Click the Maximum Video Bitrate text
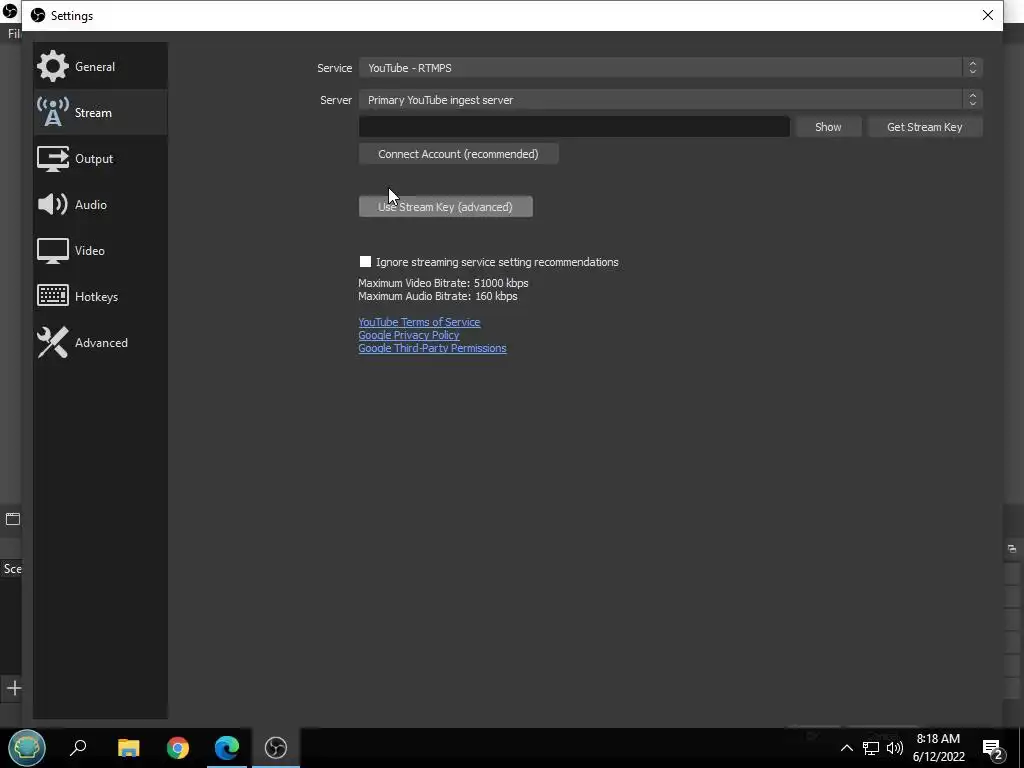The height and width of the screenshot is (768, 1024). tap(443, 283)
